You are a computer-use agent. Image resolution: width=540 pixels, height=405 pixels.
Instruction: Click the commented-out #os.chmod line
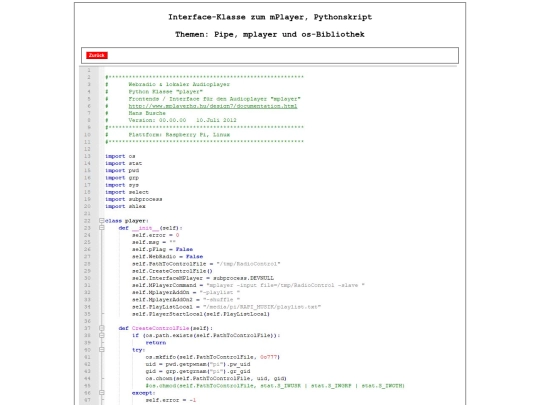pos(275,386)
